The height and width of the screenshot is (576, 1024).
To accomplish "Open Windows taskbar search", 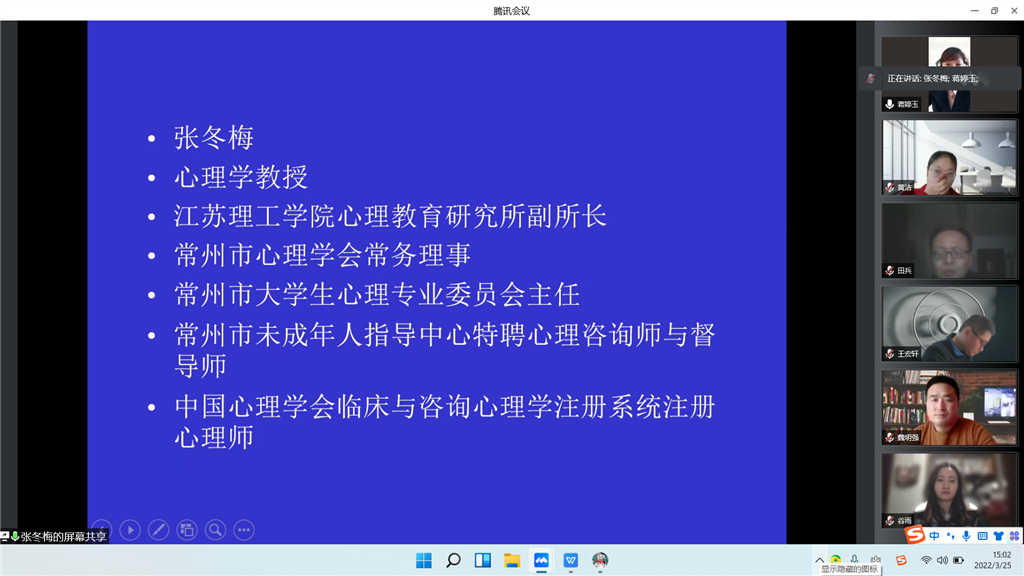I will (x=453, y=560).
